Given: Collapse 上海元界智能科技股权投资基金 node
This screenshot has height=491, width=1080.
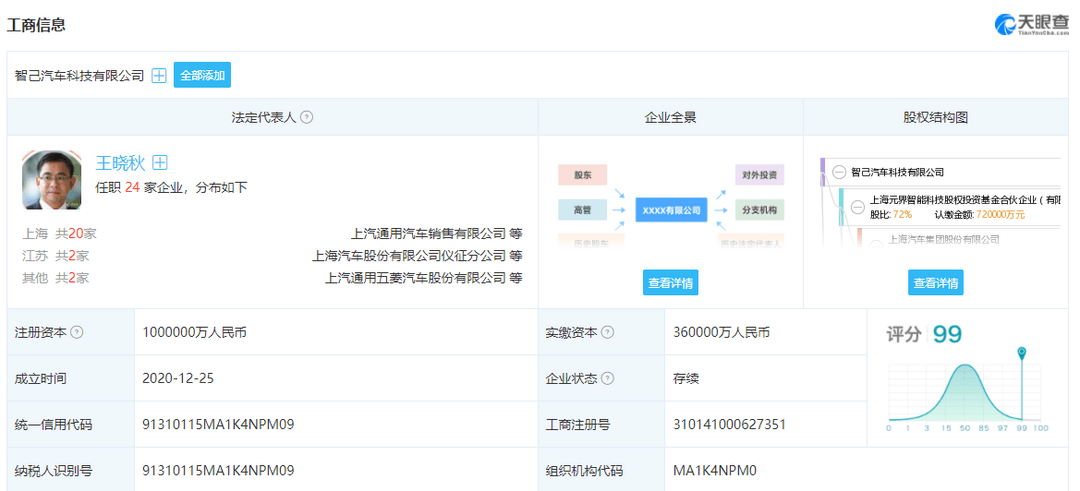Looking at the screenshot, I should point(858,206).
